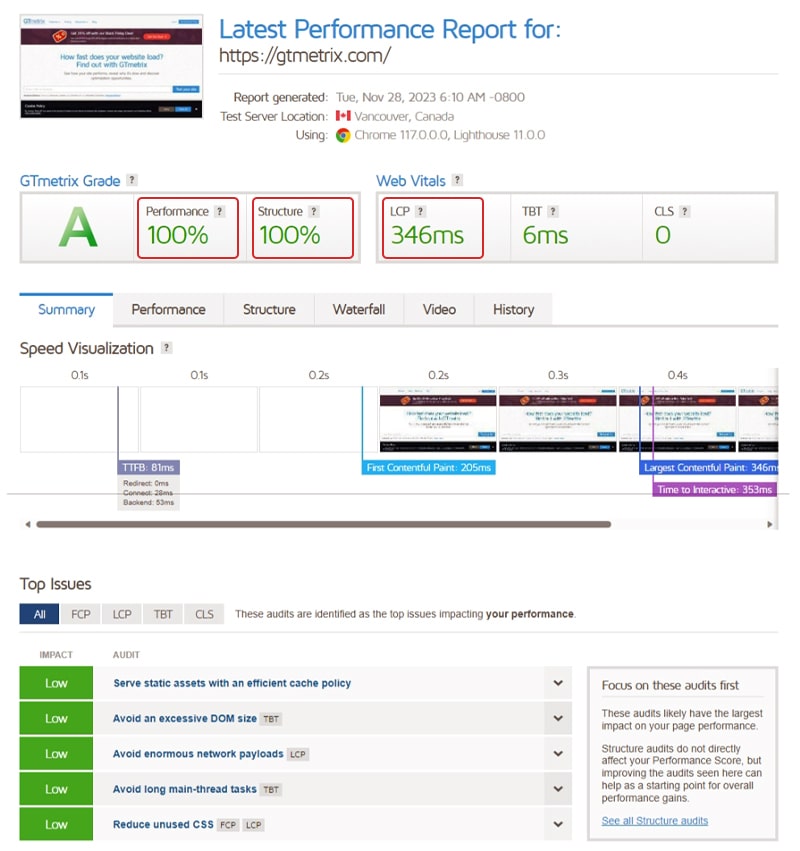The image size is (800, 851).
Task: Click the TBT tag on excessive DOM size row
Action: tap(271, 719)
